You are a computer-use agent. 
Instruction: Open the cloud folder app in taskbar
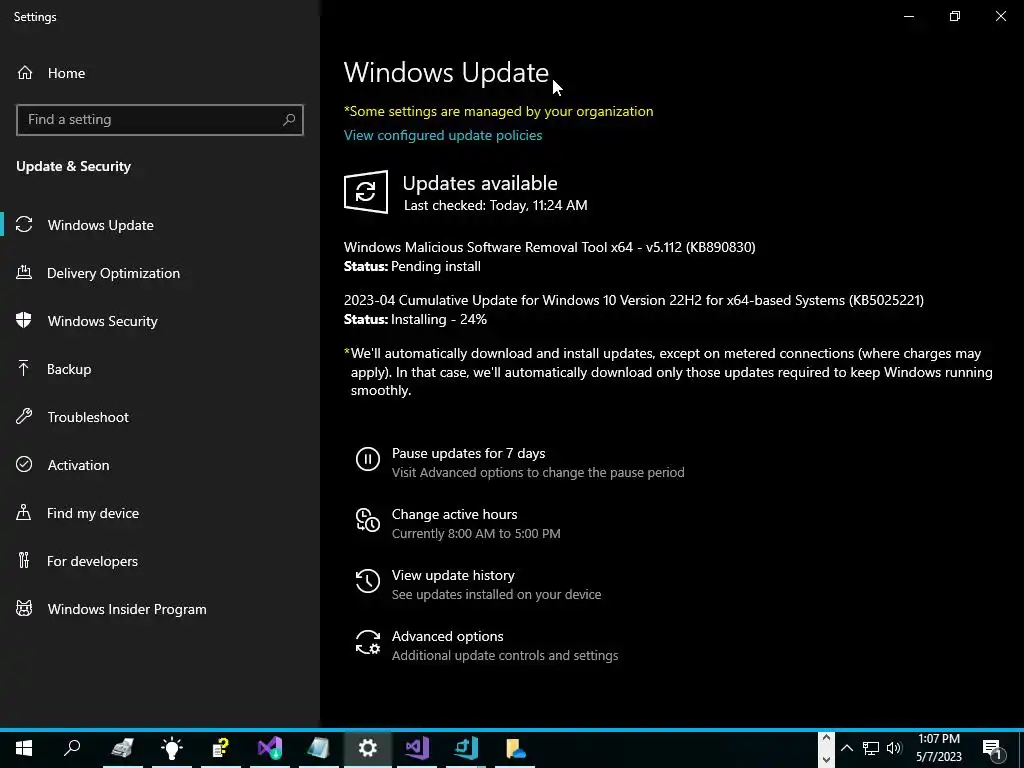[515, 748]
